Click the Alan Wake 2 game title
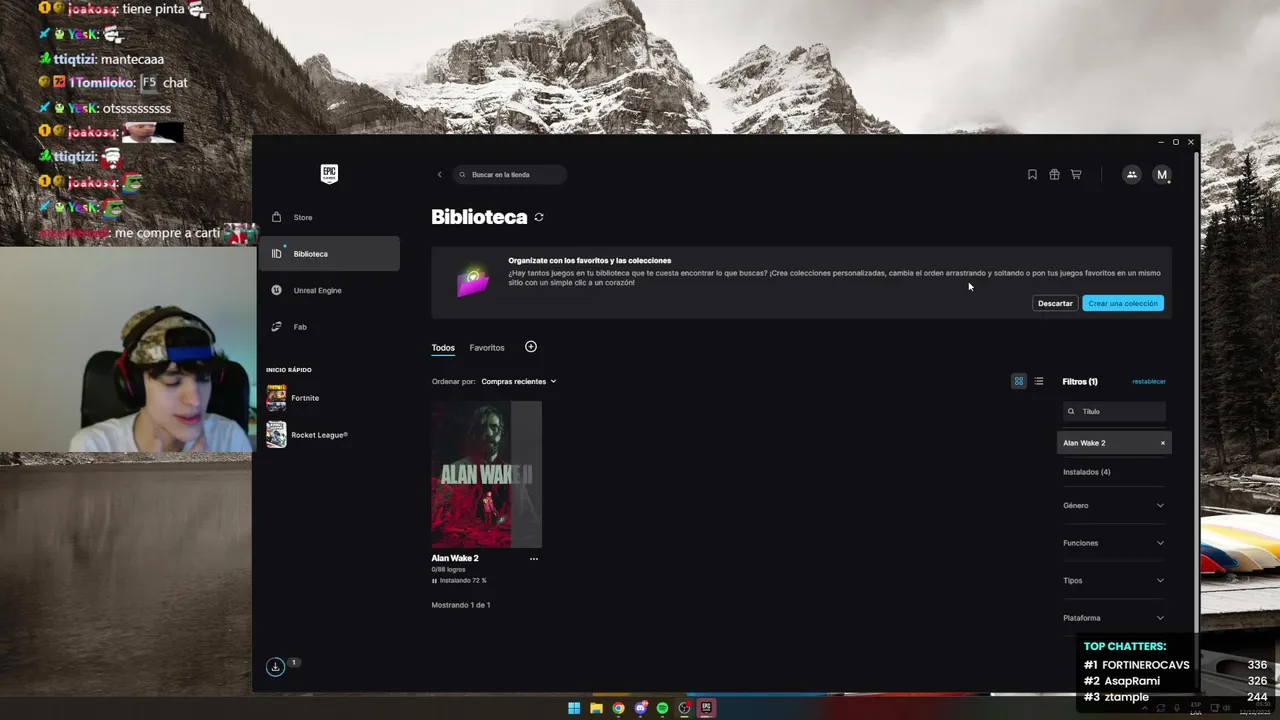Screen dimensions: 1280x720 (x=455, y=558)
